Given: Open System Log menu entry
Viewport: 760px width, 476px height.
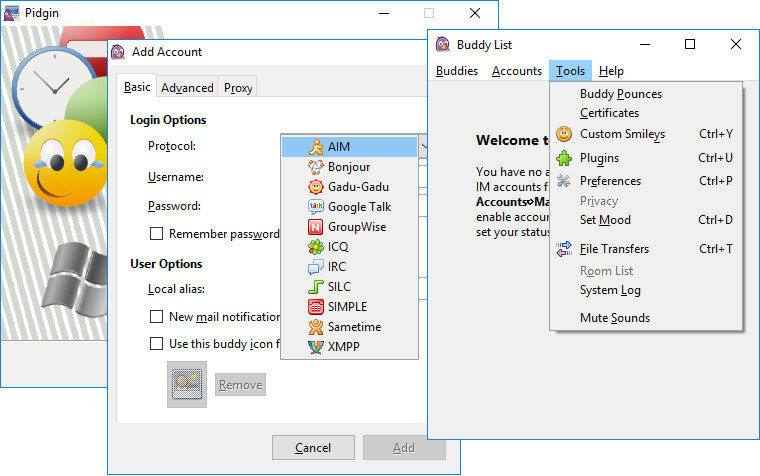Looking at the screenshot, I should [x=646, y=290].
